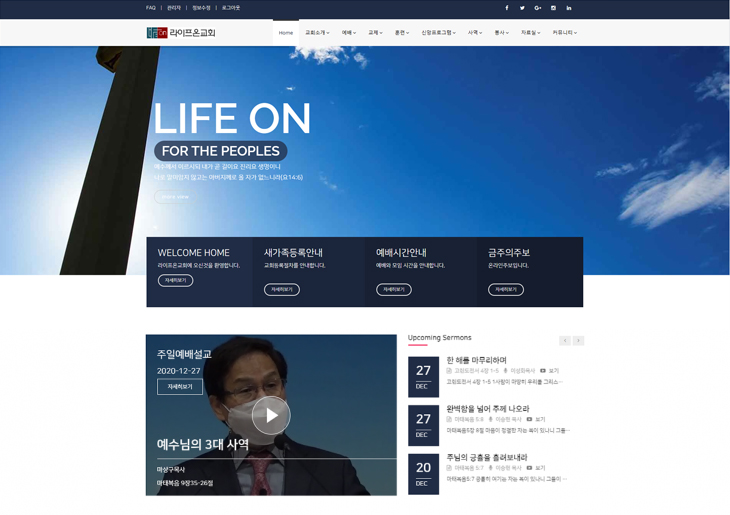
Task: Click video icon for 주님의 긍휼을 흘려보내라
Action: [529, 468]
